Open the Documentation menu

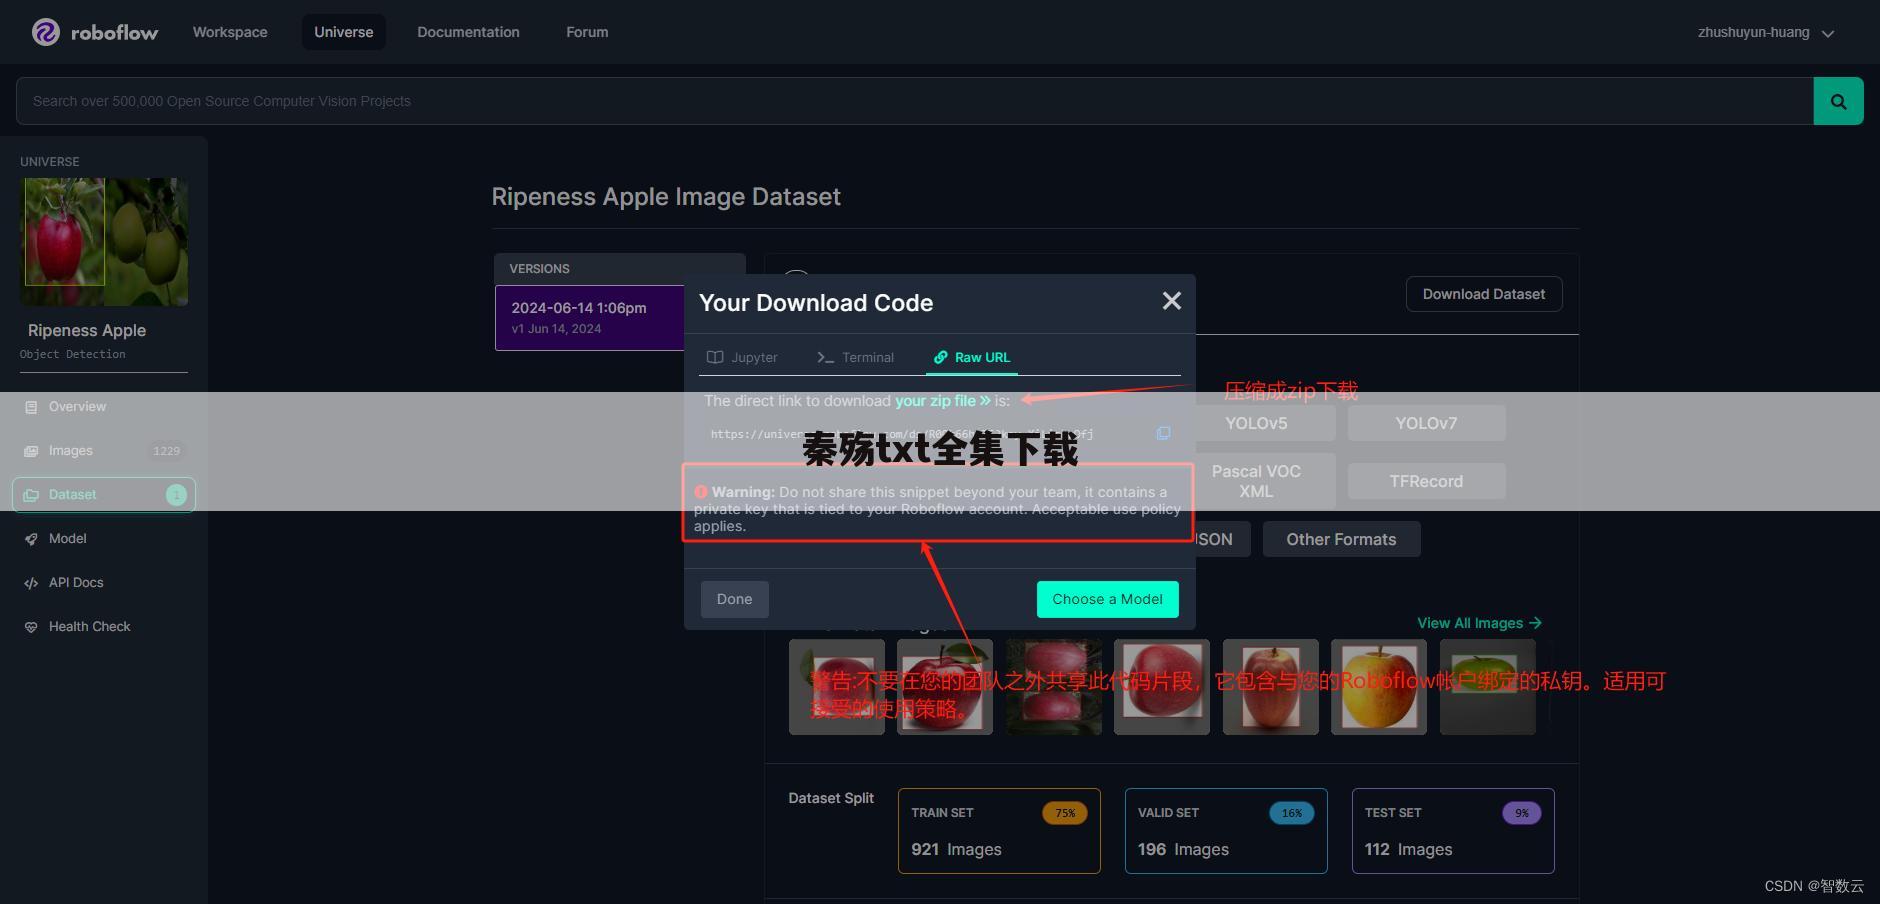click(468, 32)
